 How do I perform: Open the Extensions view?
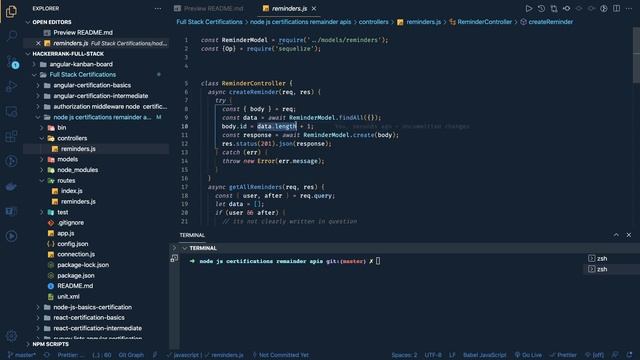point(11,136)
